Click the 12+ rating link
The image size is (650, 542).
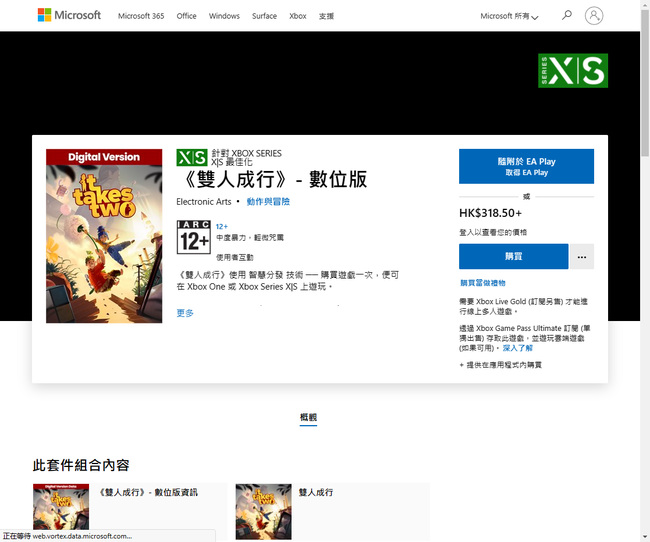[x=222, y=226]
